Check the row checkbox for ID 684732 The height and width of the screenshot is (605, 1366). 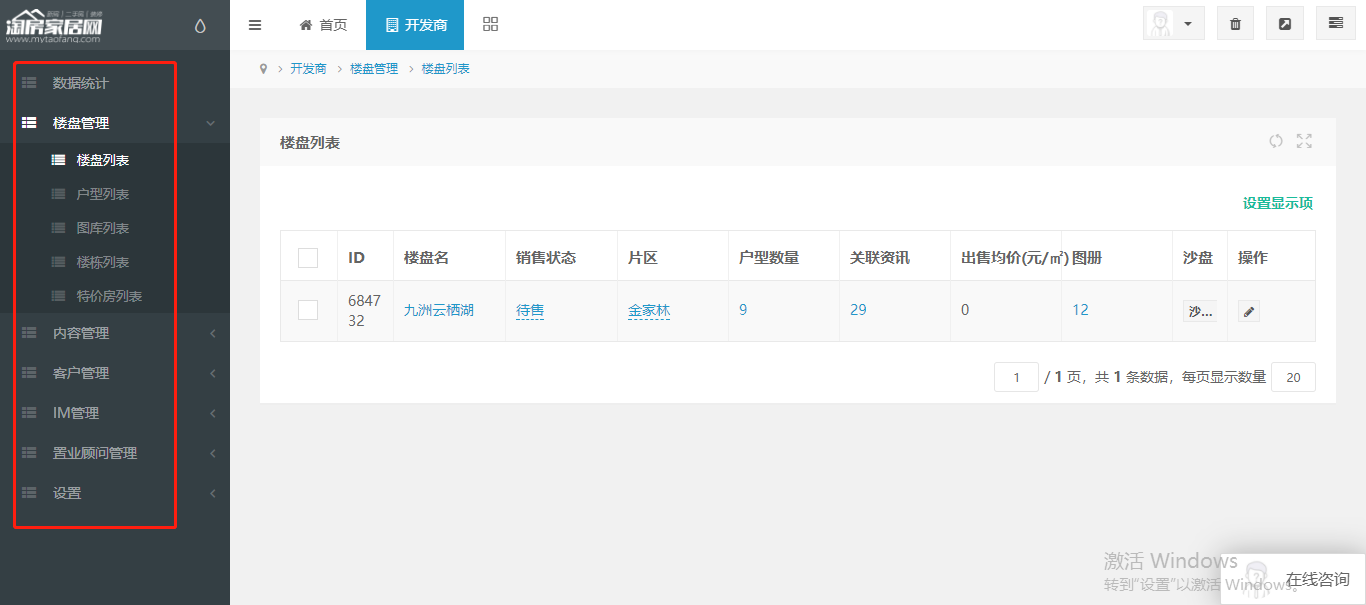click(308, 310)
